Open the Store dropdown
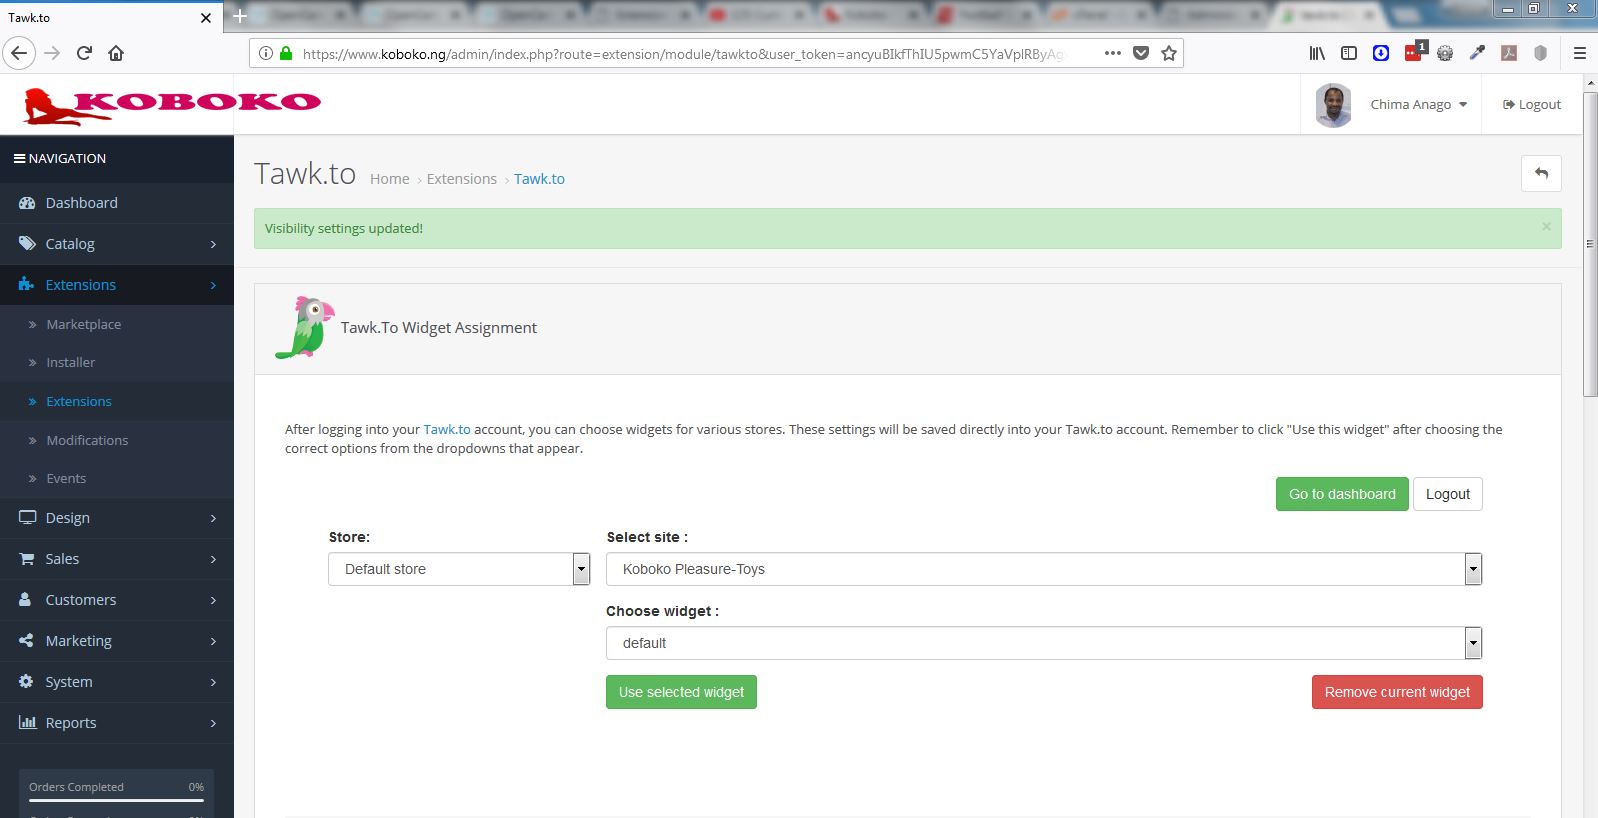Image resolution: width=1598 pixels, height=818 pixels. pos(459,569)
